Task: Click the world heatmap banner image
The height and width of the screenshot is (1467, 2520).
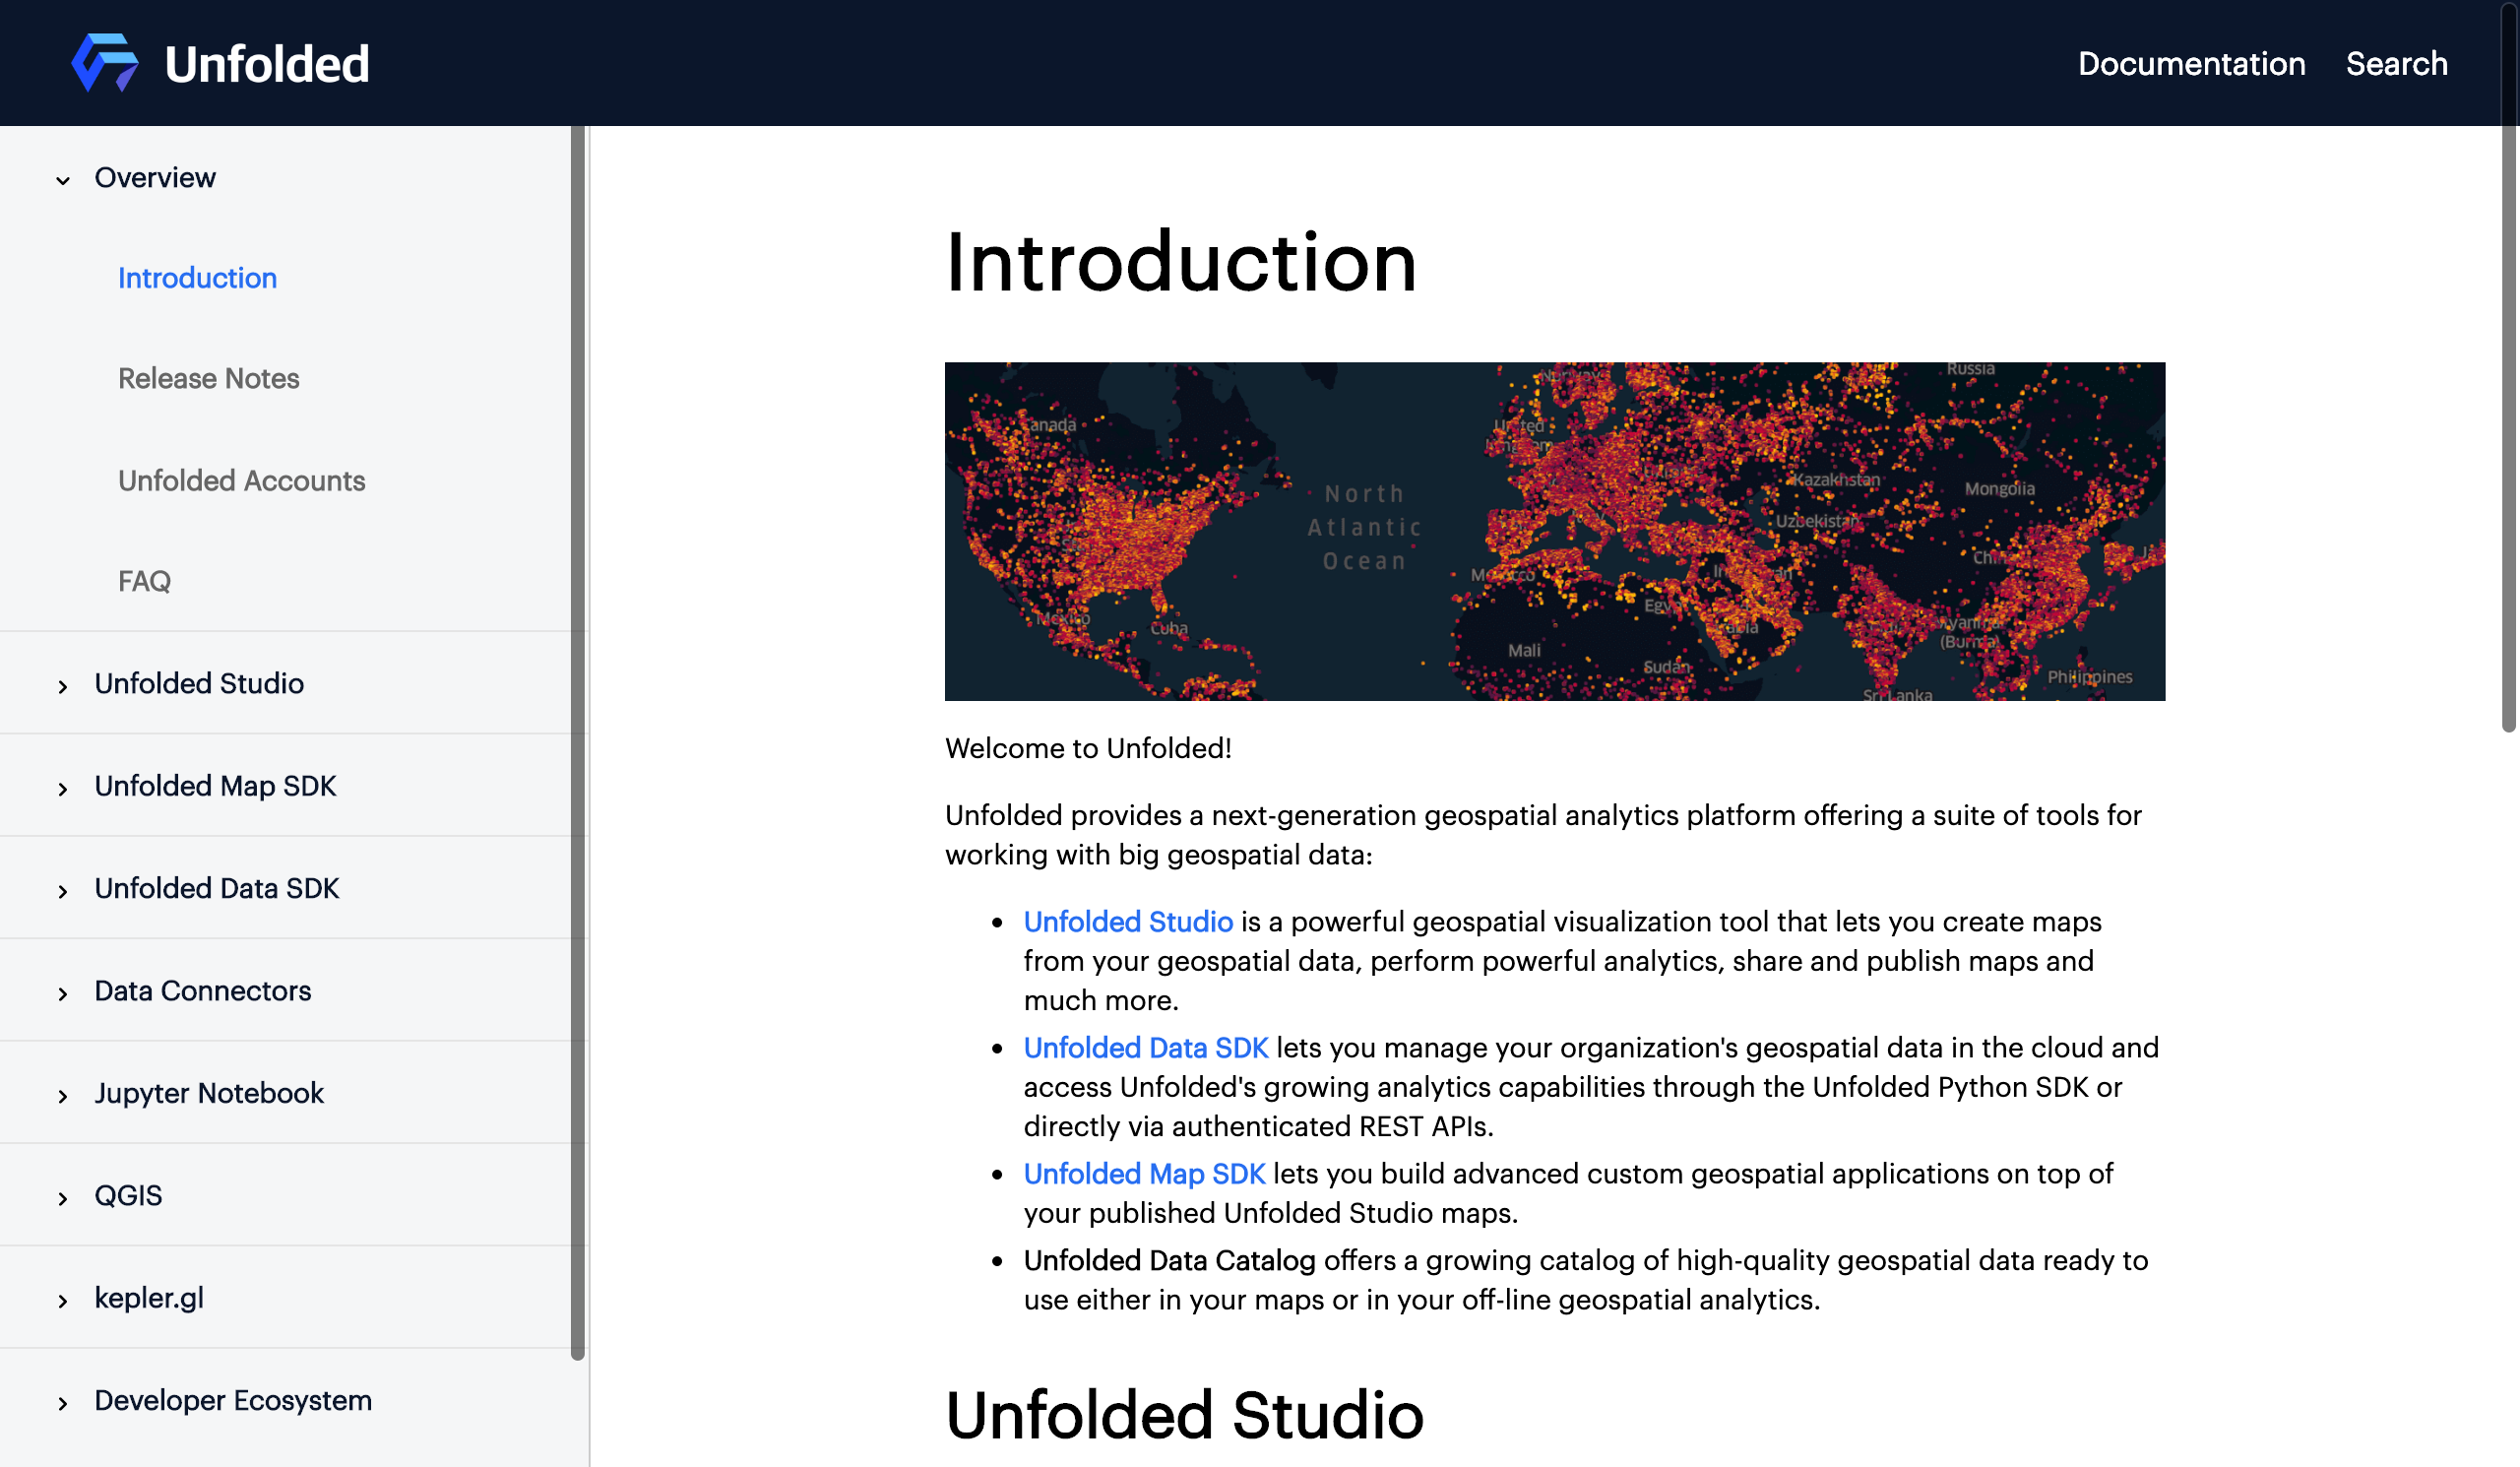Action: [x=1555, y=531]
